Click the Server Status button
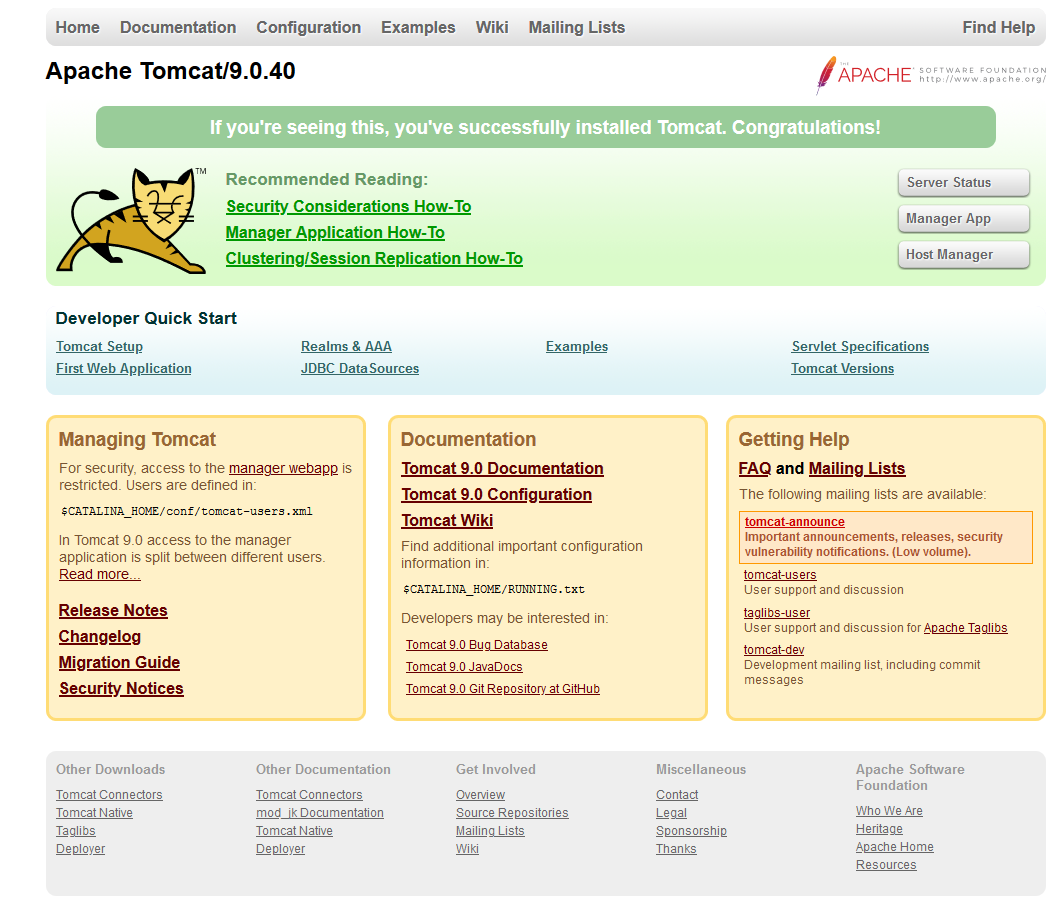This screenshot has width=1061, height=908. [964, 183]
